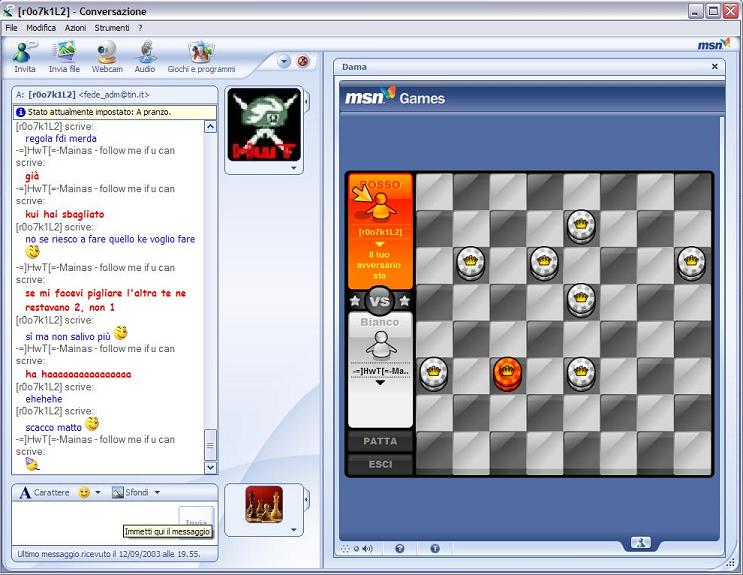Click the VS badge between the players
Image resolution: width=743 pixels, height=575 pixels.
pyautogui.click(x=380, y=301)
